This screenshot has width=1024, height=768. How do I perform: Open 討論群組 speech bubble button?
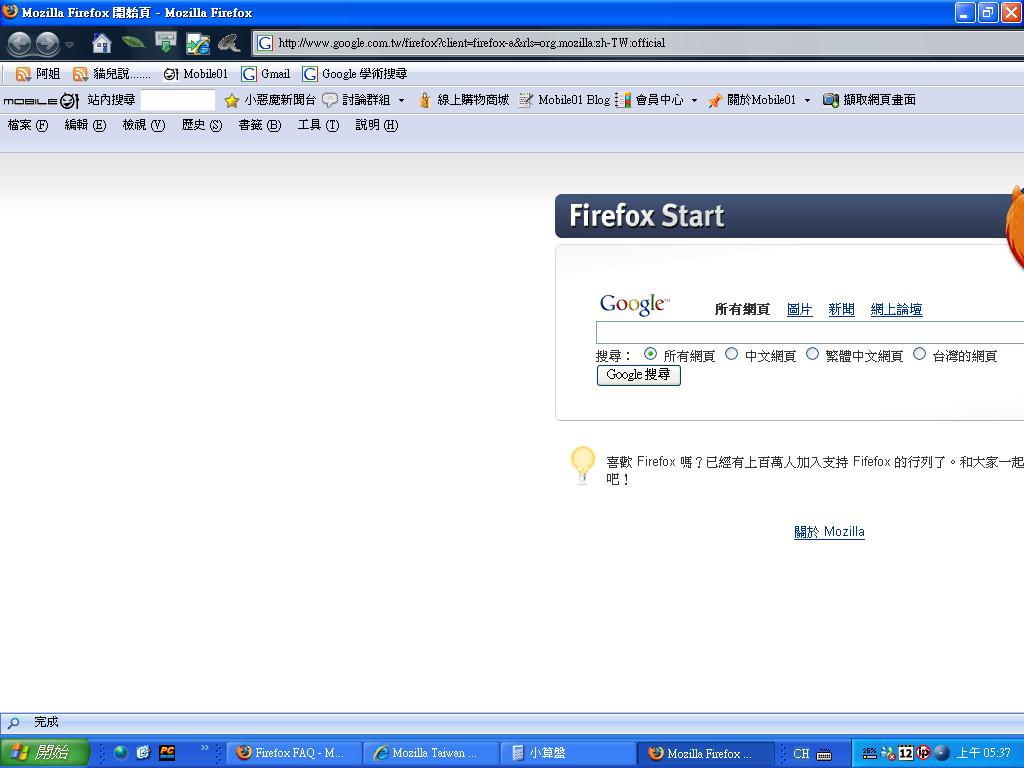[356, 100]
